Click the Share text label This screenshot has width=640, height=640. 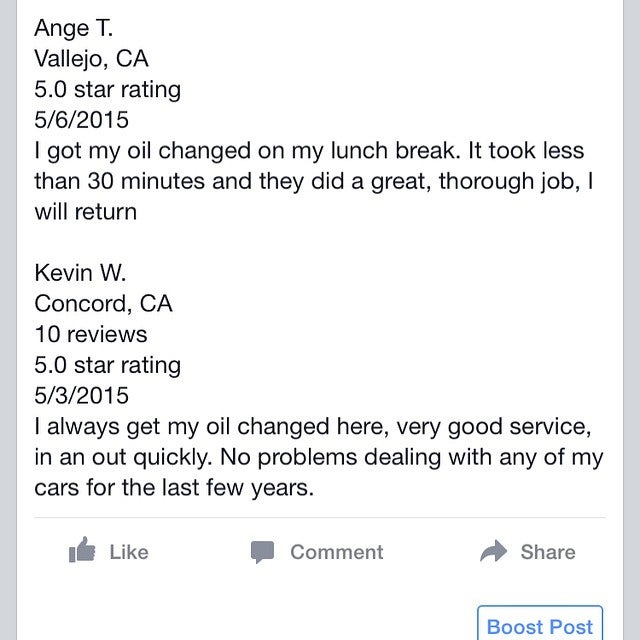point(548,552)
